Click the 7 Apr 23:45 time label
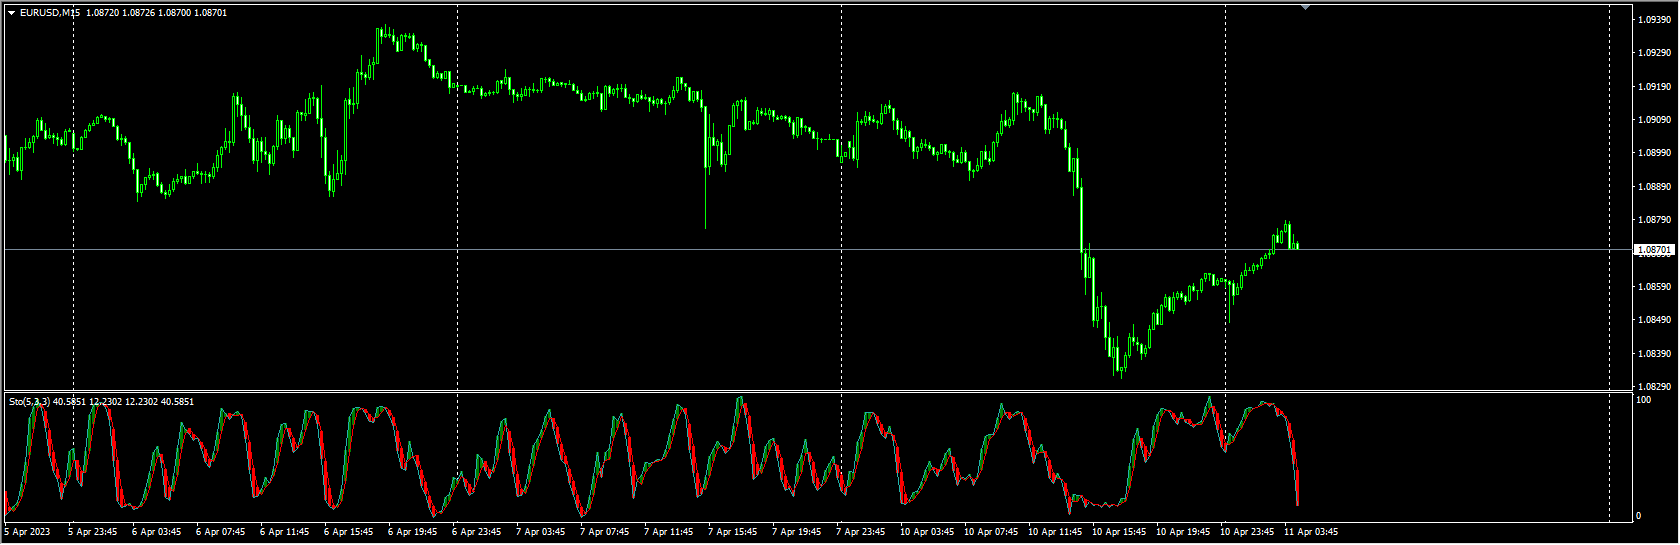The width and height of the screenshot is (1680, 545). coord(860,532)
